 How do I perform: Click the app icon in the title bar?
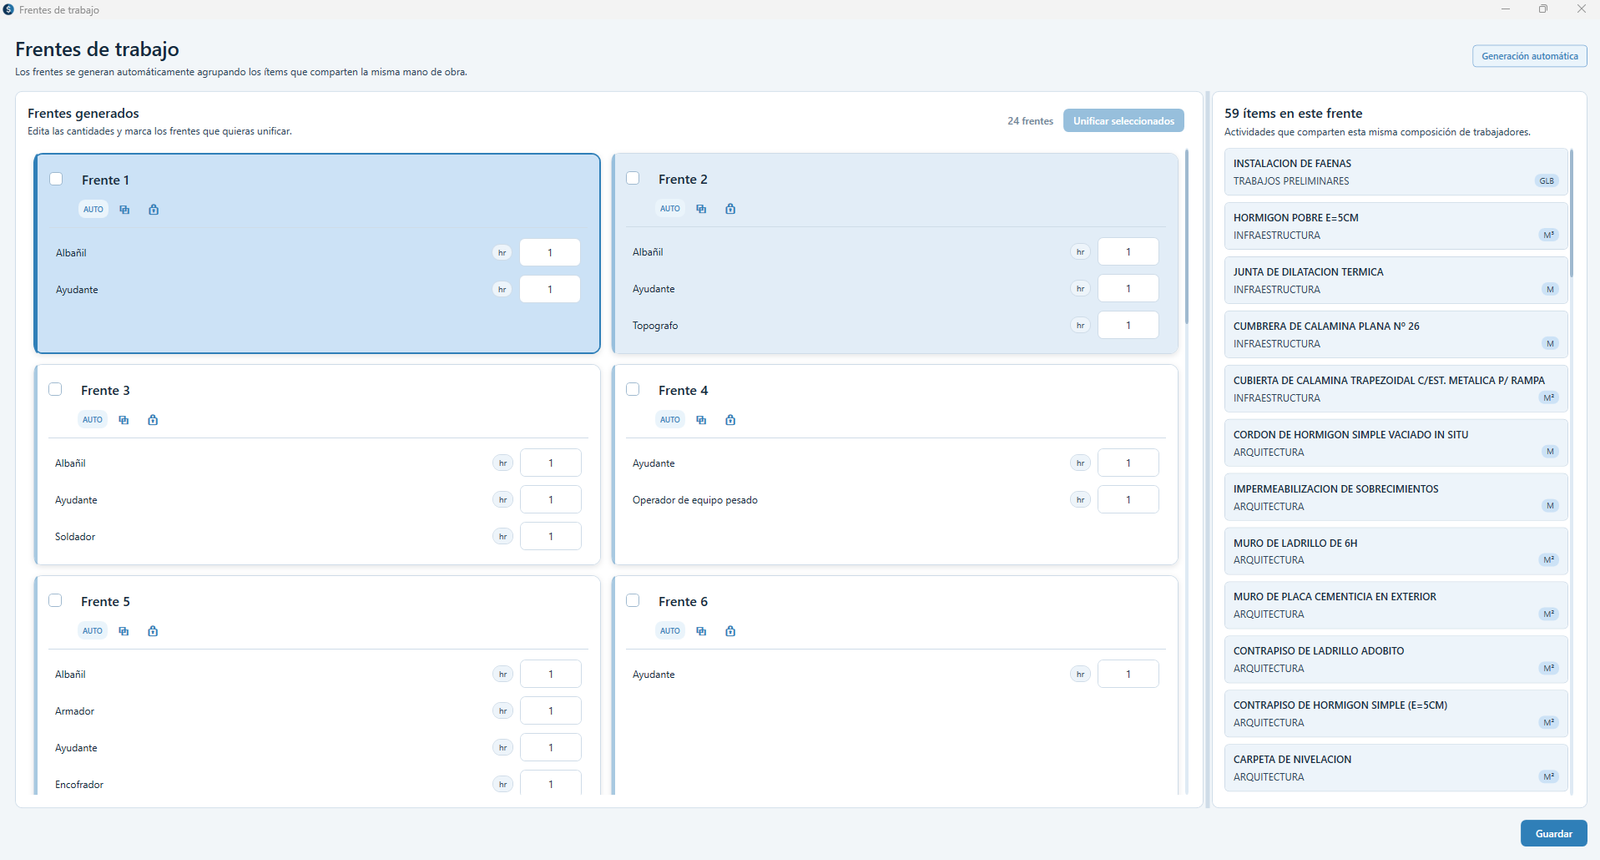tap(9, 9)
